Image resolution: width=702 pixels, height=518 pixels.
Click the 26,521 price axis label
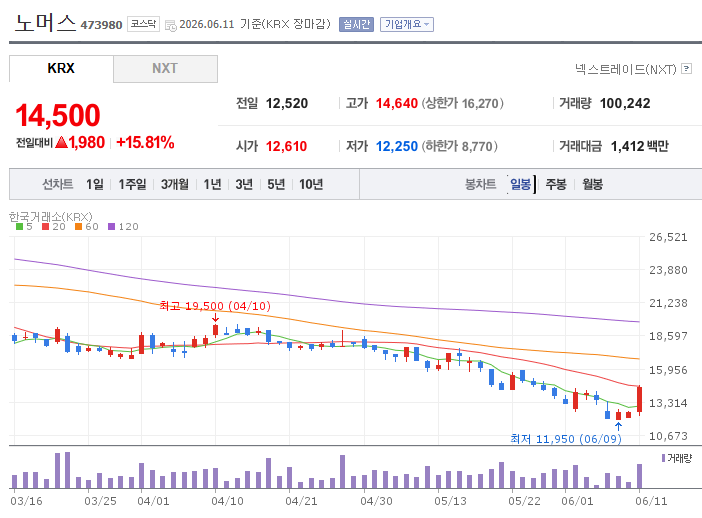coord(668,237)
